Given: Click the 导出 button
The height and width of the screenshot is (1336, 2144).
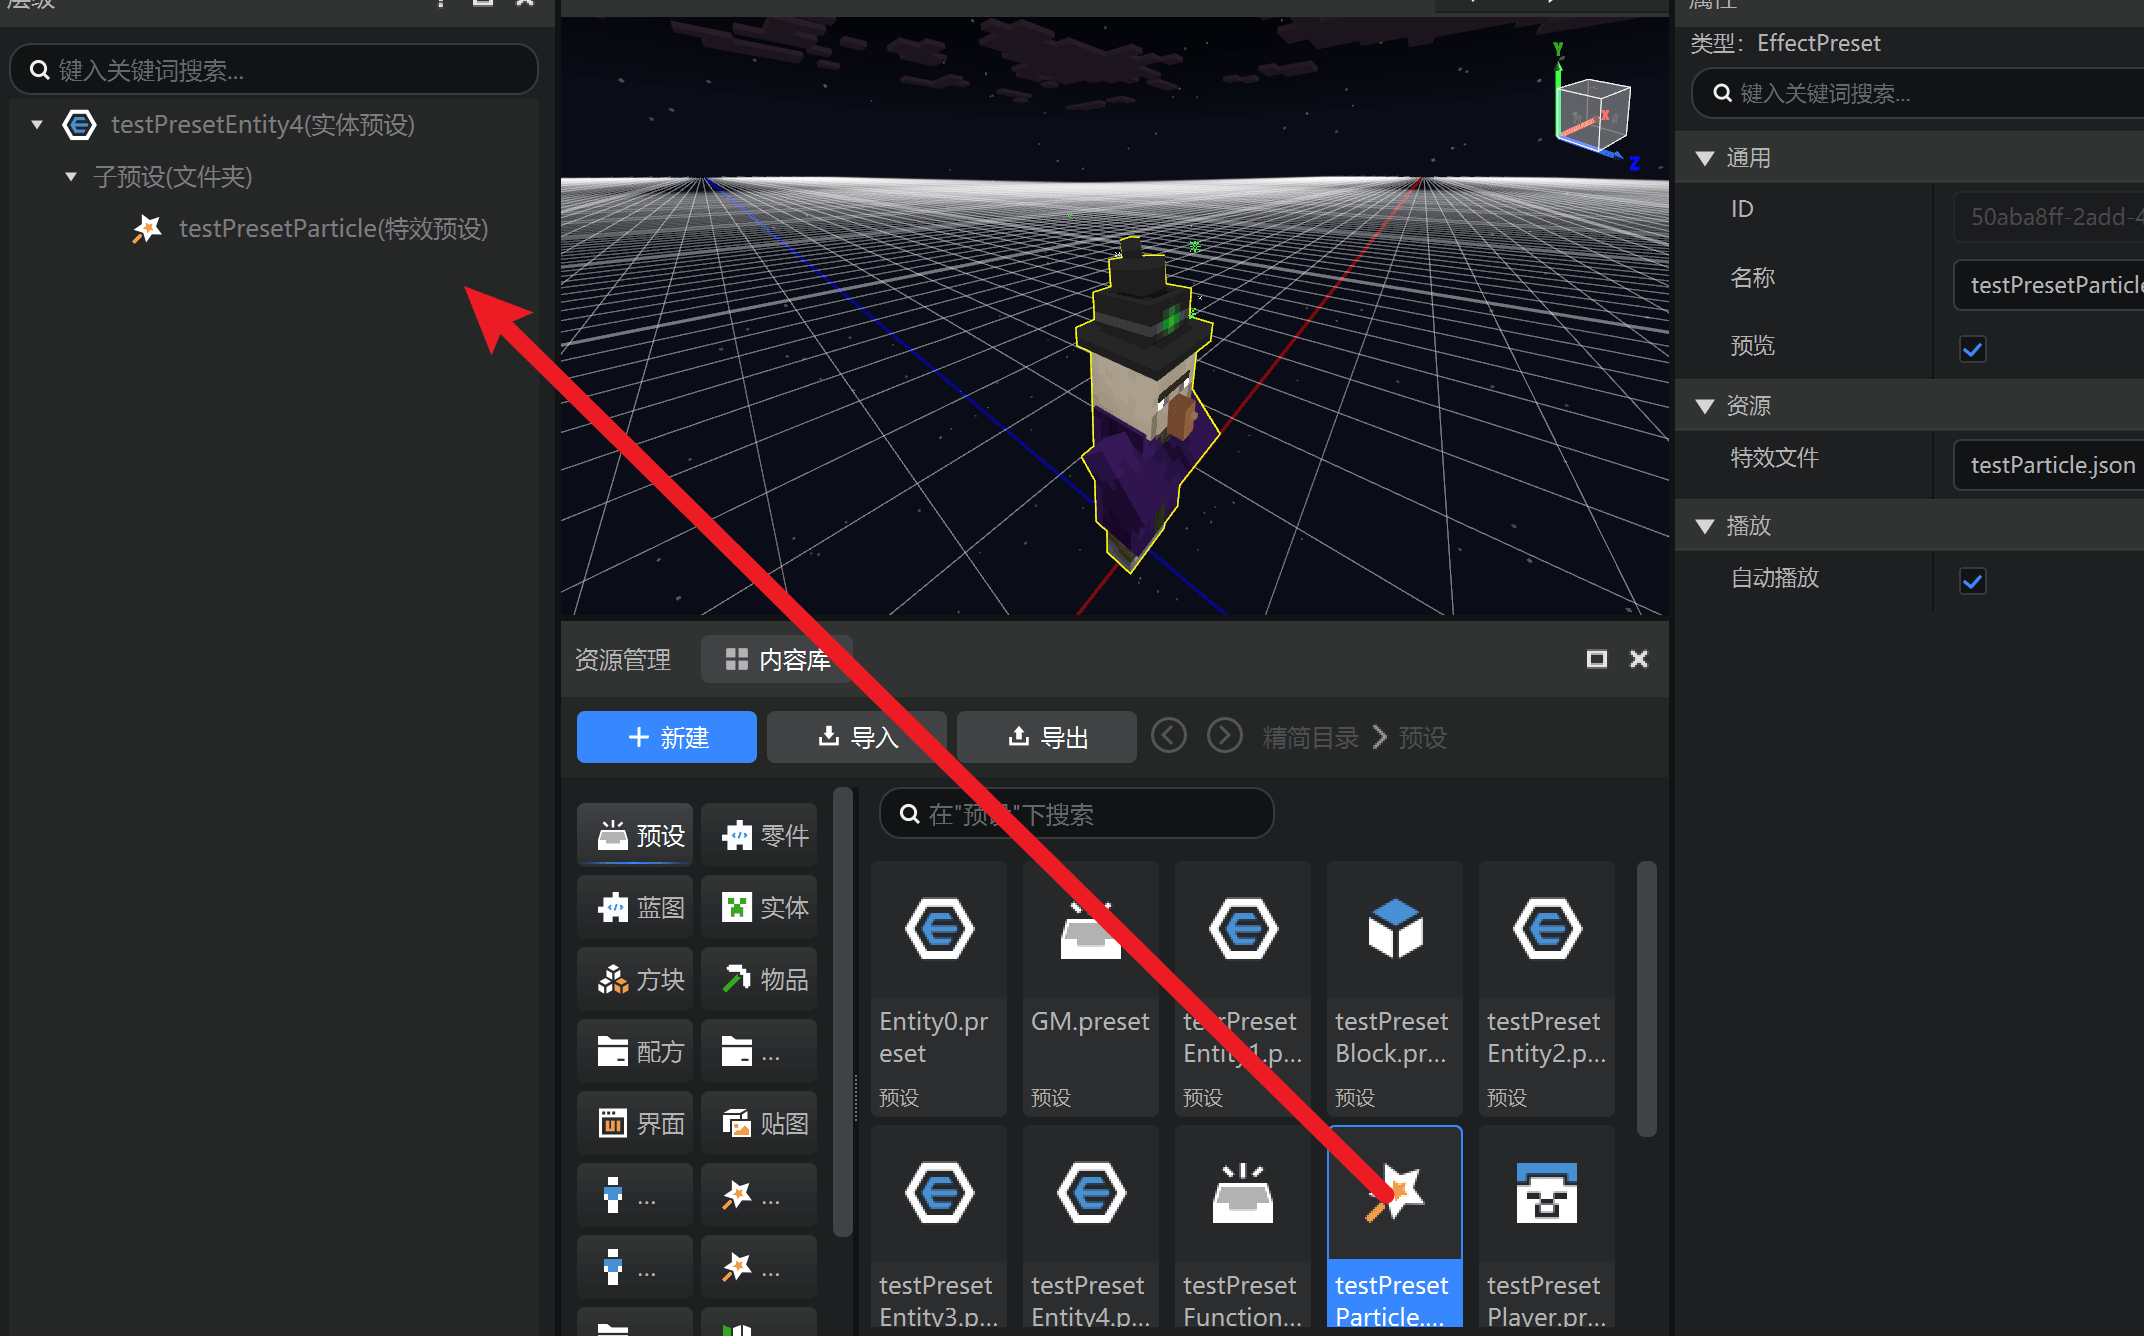Looking at the screenshot, I should (1047, 737).
